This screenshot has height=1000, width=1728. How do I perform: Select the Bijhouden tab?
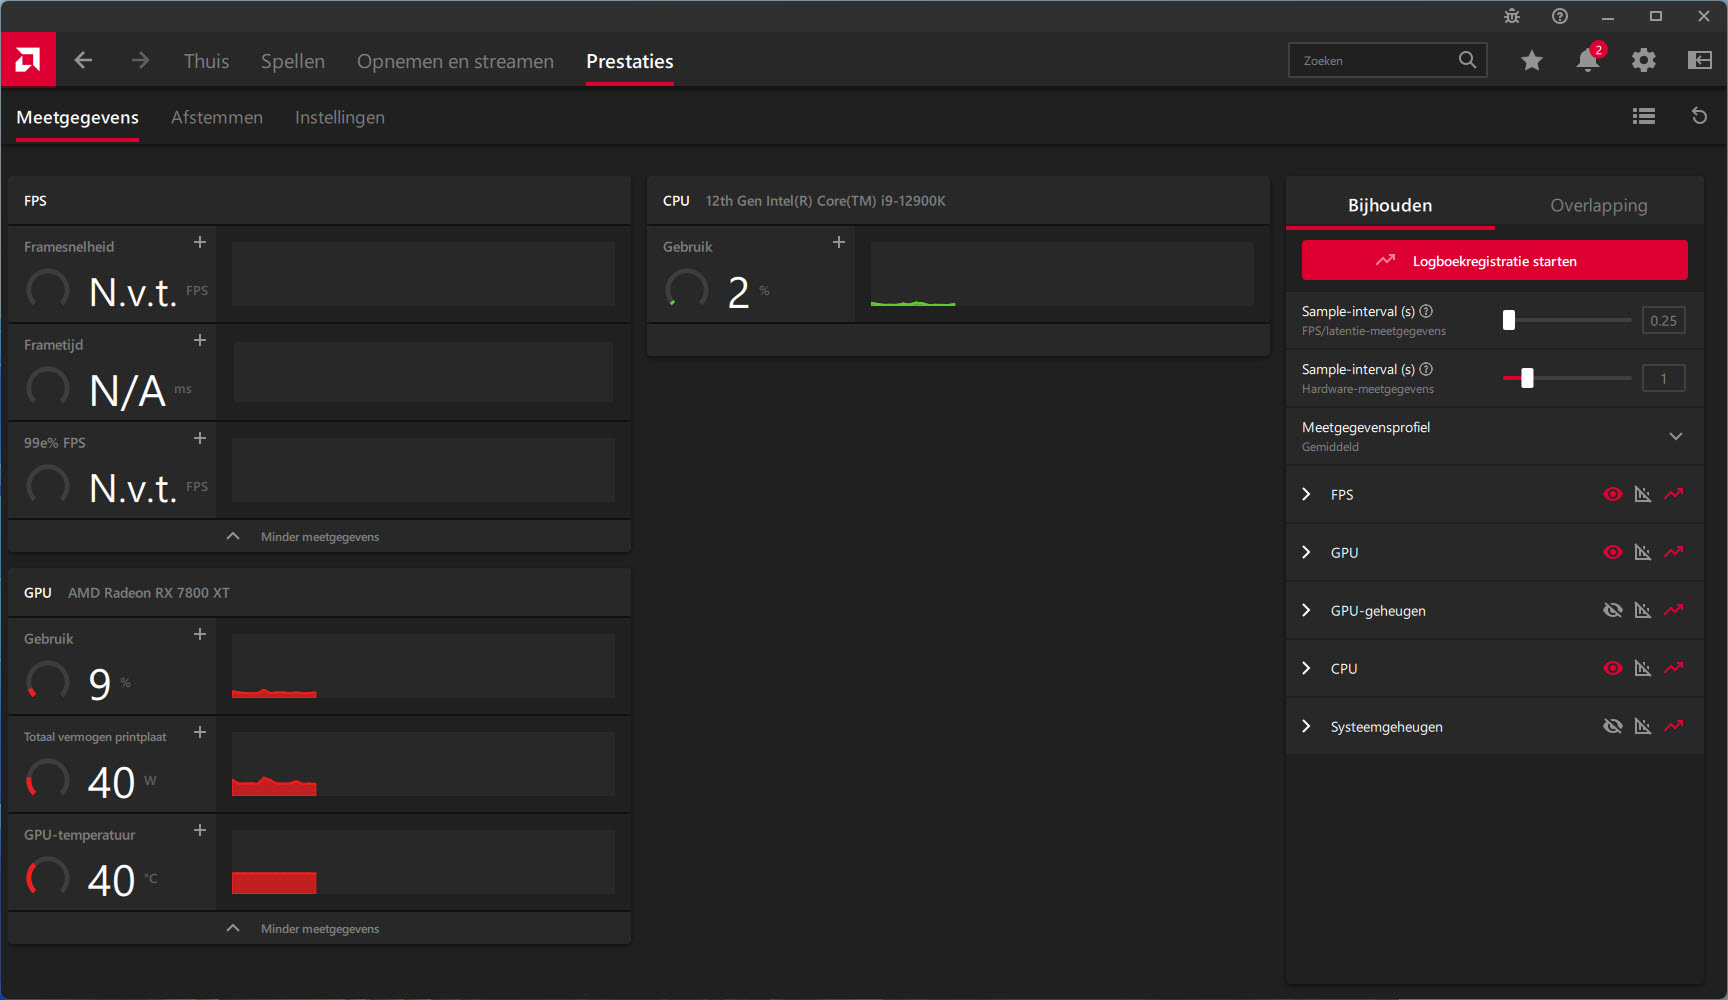coord(1390,205)
